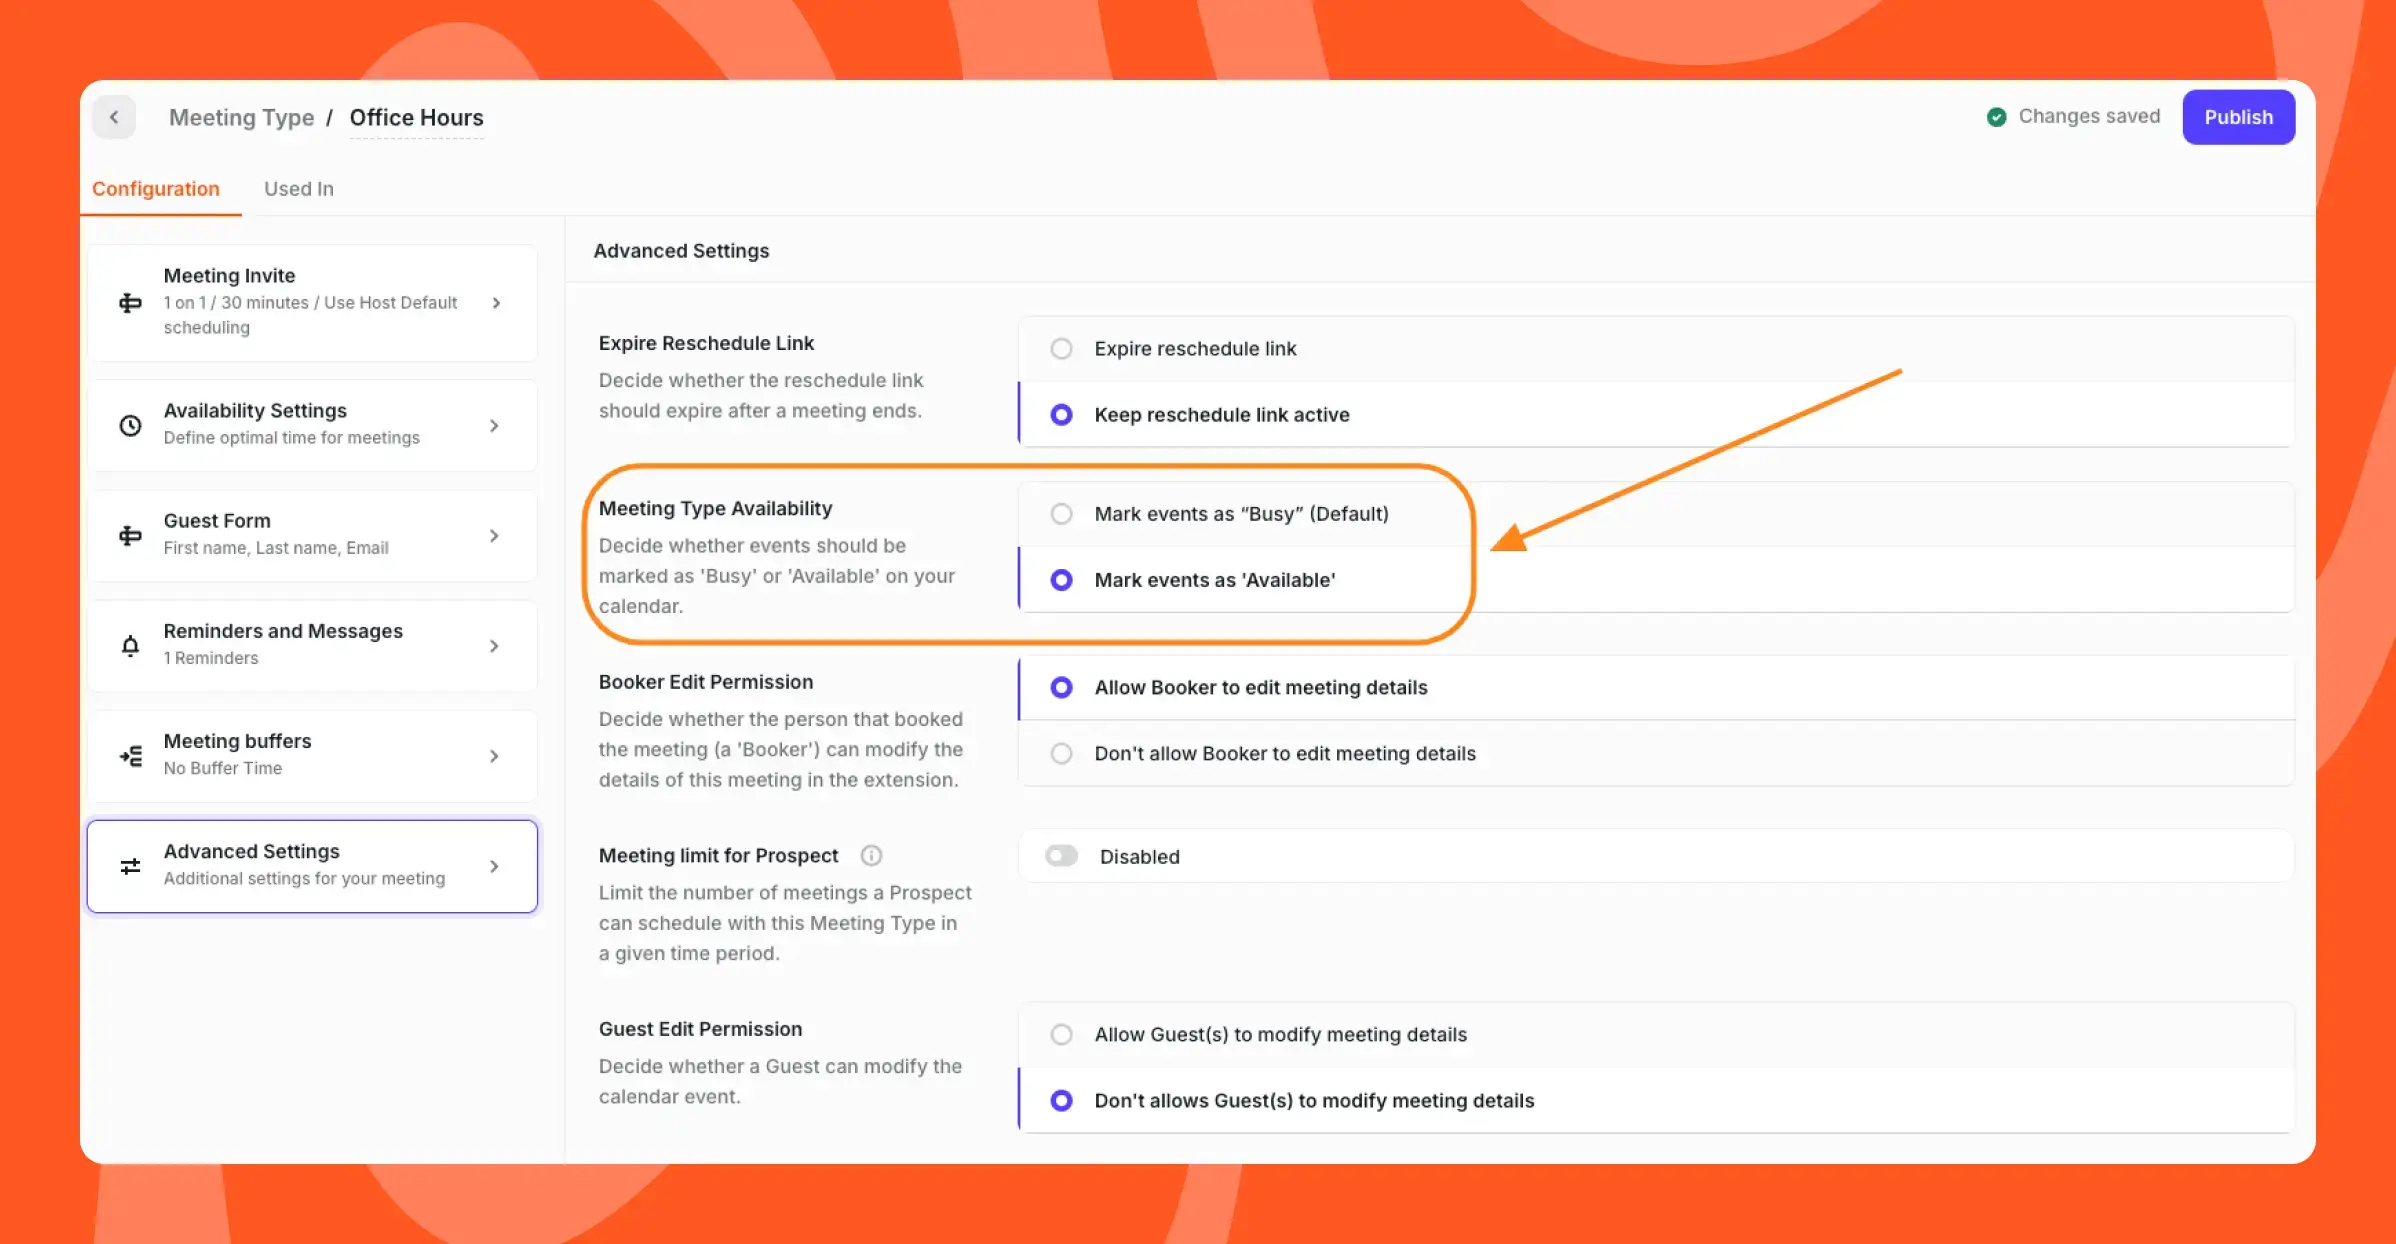Click the Advanced Settings sliders icon
The height and width of the screenshot is (1244, 2396).
(130, 866)
